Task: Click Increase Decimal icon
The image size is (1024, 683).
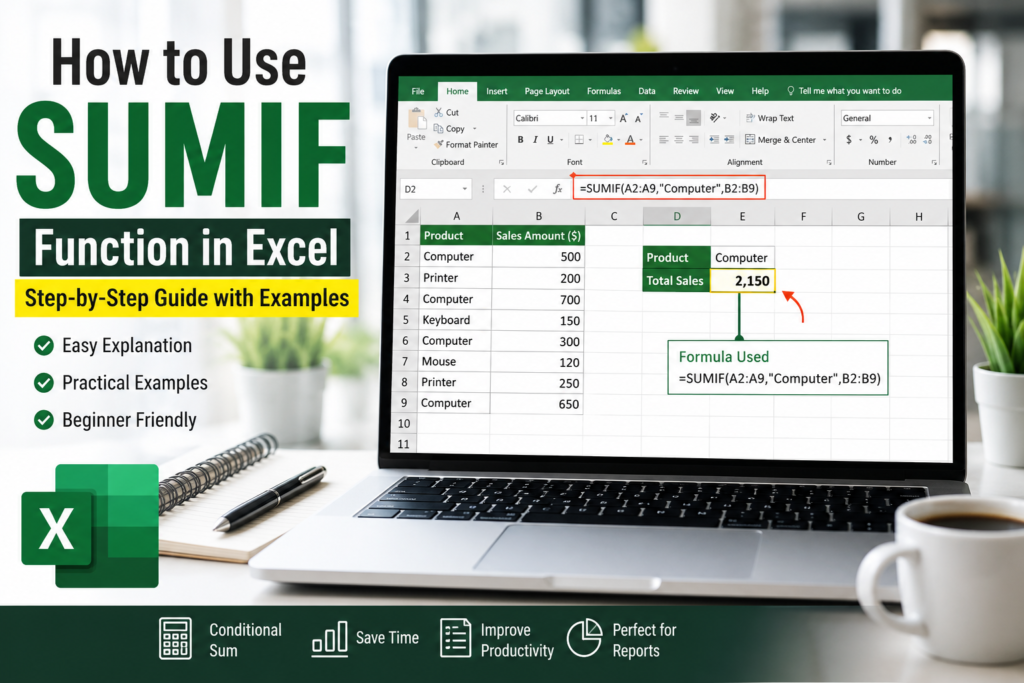Action: click(x=912, y=139)
